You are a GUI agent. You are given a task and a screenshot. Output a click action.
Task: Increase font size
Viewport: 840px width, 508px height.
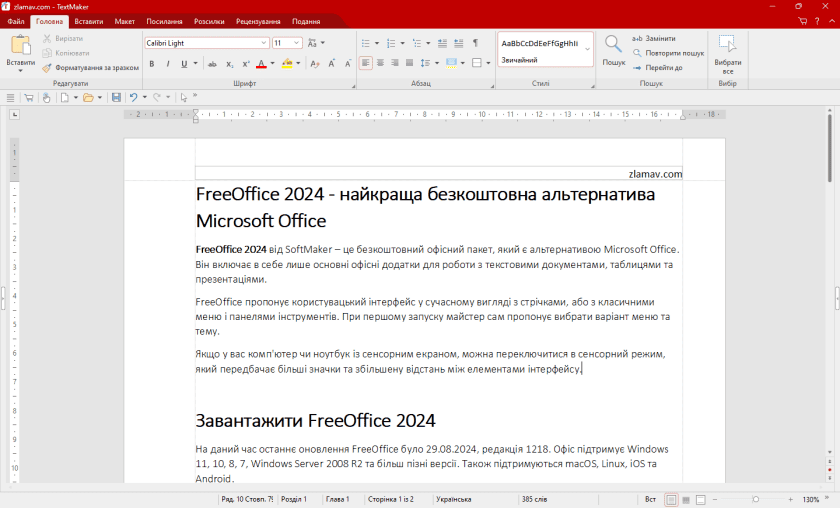332,64
